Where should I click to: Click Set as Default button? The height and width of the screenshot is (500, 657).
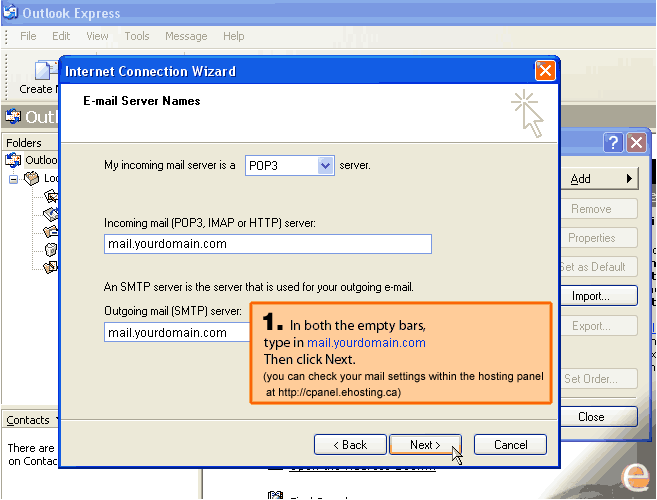[599, 267]
